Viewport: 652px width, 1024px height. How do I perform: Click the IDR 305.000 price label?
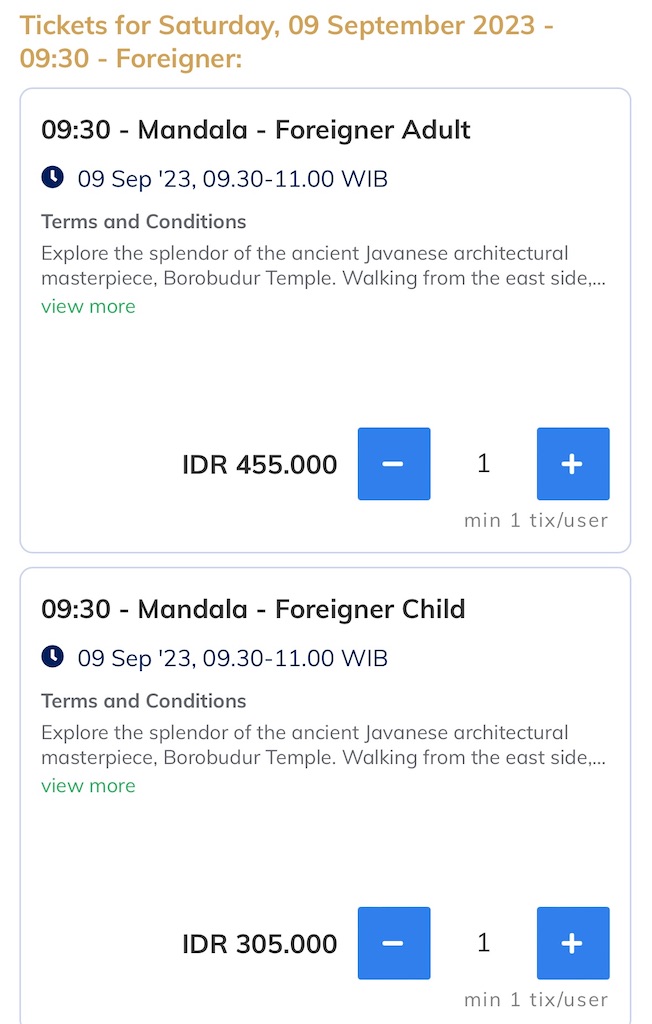coord(259,944)
